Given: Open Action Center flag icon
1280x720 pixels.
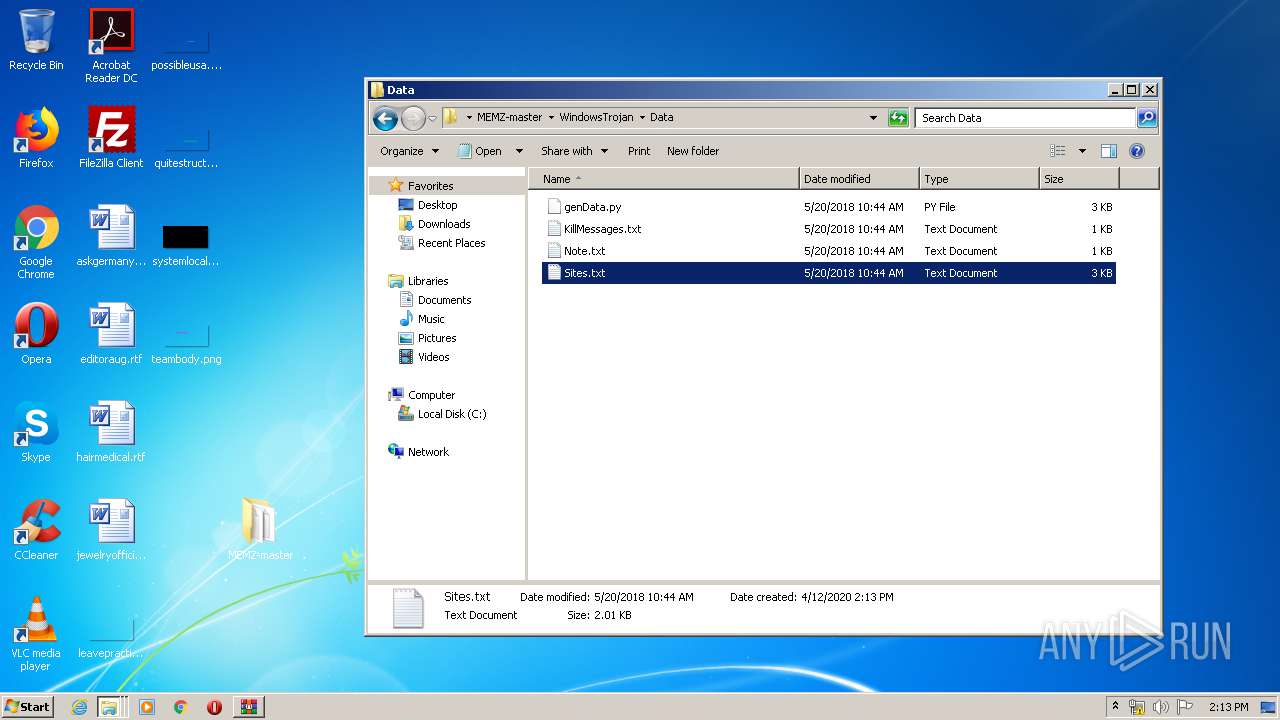Looking at the screenshot, I should click(x=1185, y=707).
